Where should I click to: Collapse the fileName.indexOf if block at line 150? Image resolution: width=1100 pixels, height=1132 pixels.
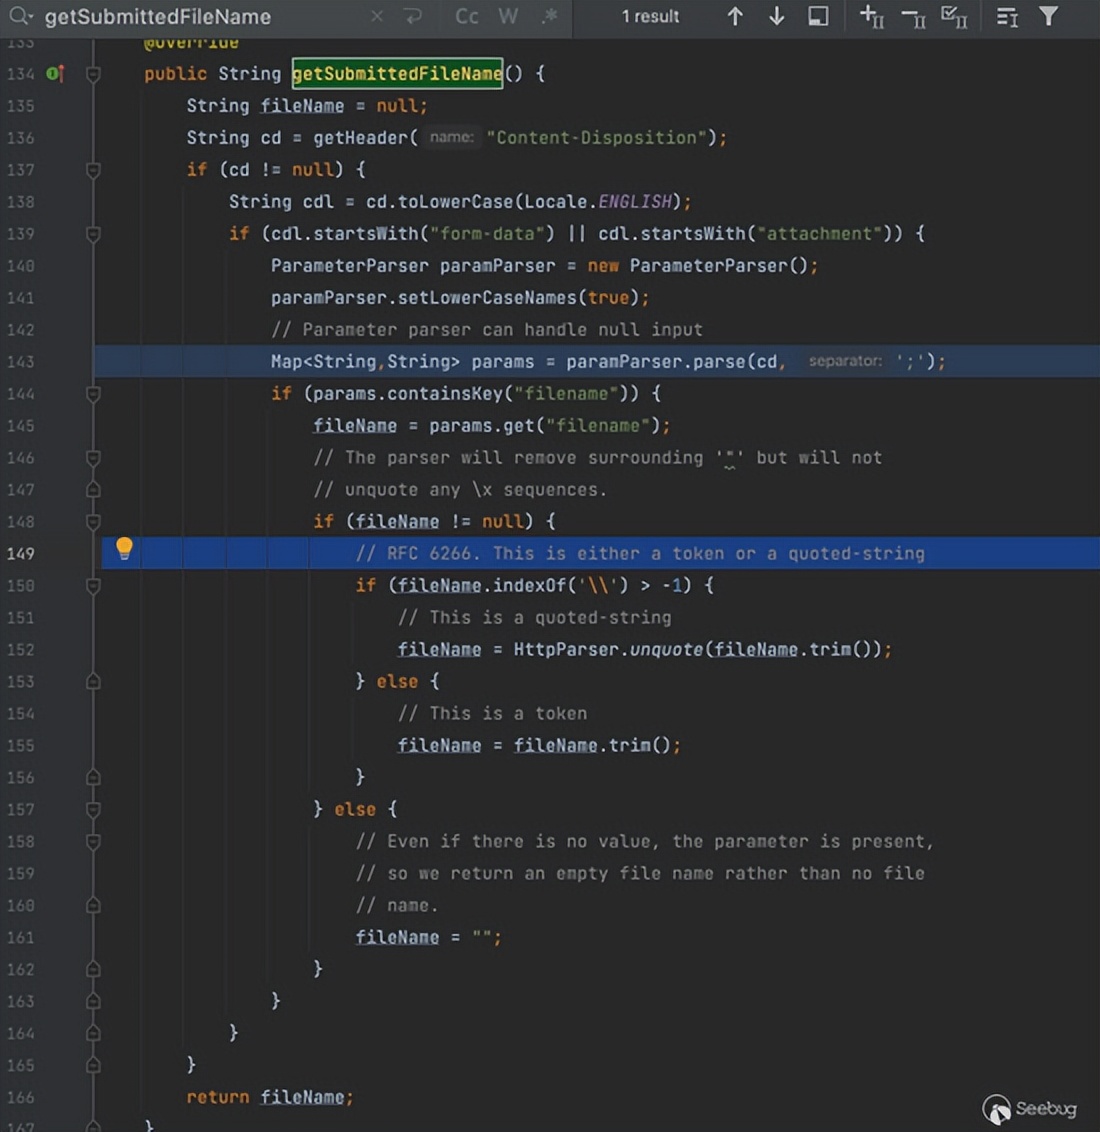click(x=93, y=585)
